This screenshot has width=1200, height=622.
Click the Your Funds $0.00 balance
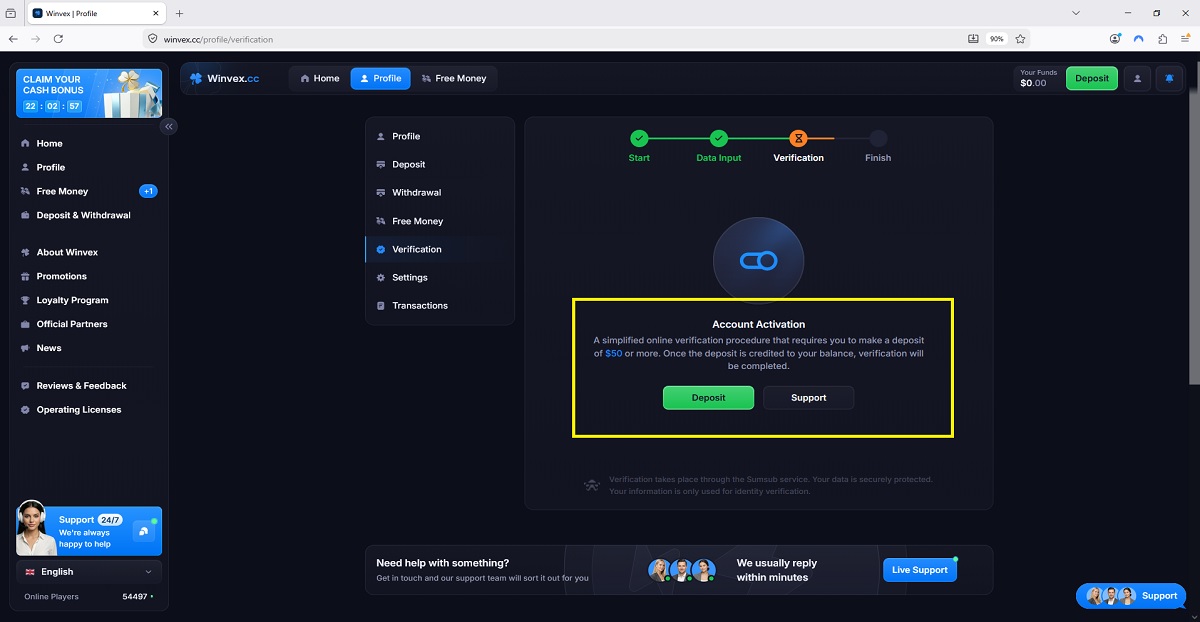coord(1036,79)
